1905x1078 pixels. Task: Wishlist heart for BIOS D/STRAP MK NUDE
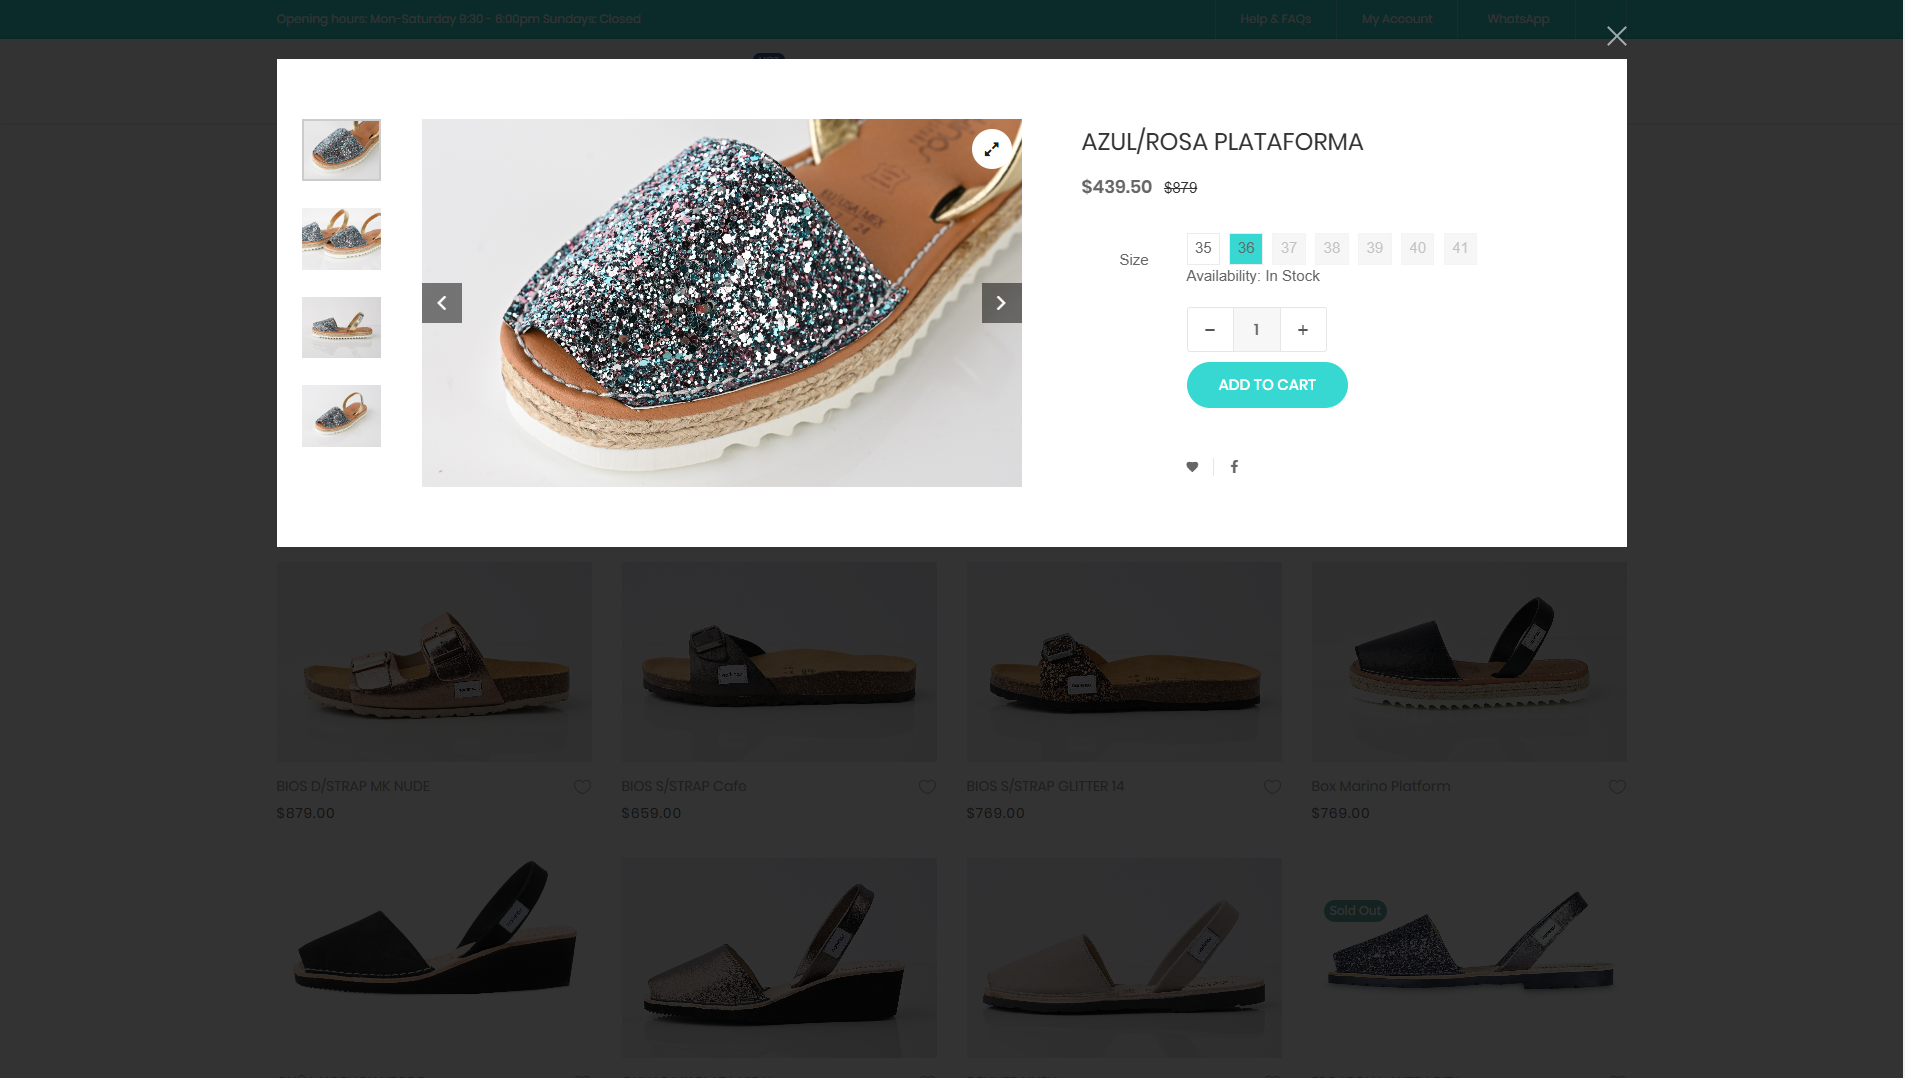click(x=582, y=787)
